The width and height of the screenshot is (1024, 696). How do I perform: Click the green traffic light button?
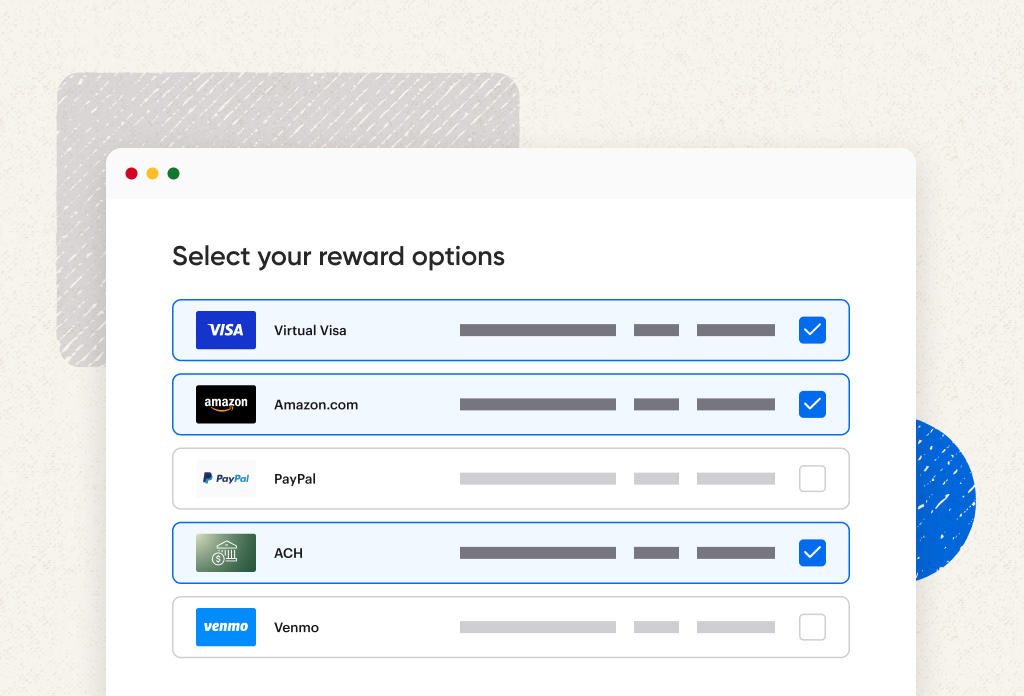click(x=173, y=172)
